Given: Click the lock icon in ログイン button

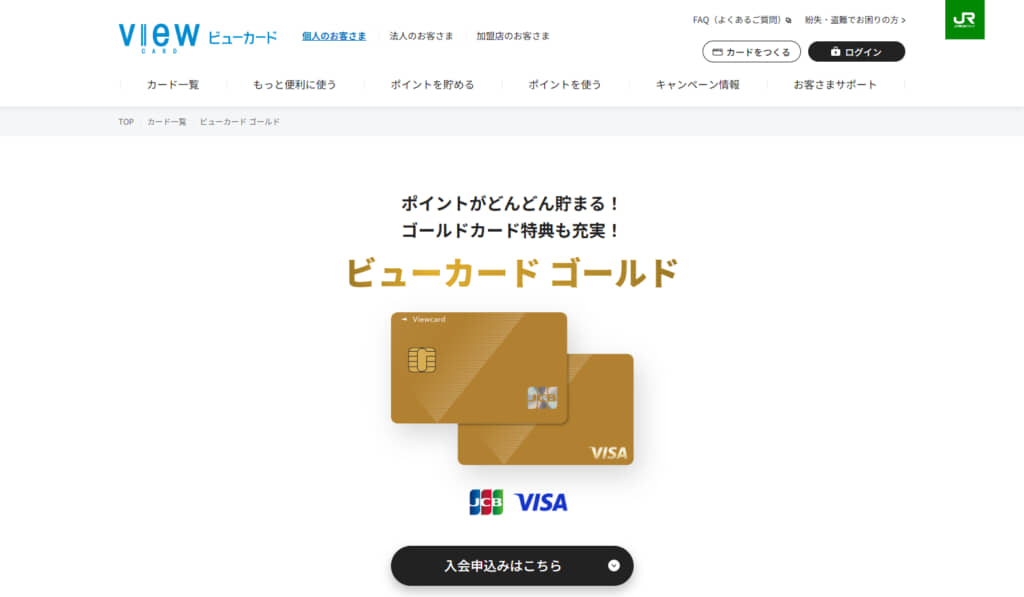Looking at the screenshot, I should [x=835, y=52].
